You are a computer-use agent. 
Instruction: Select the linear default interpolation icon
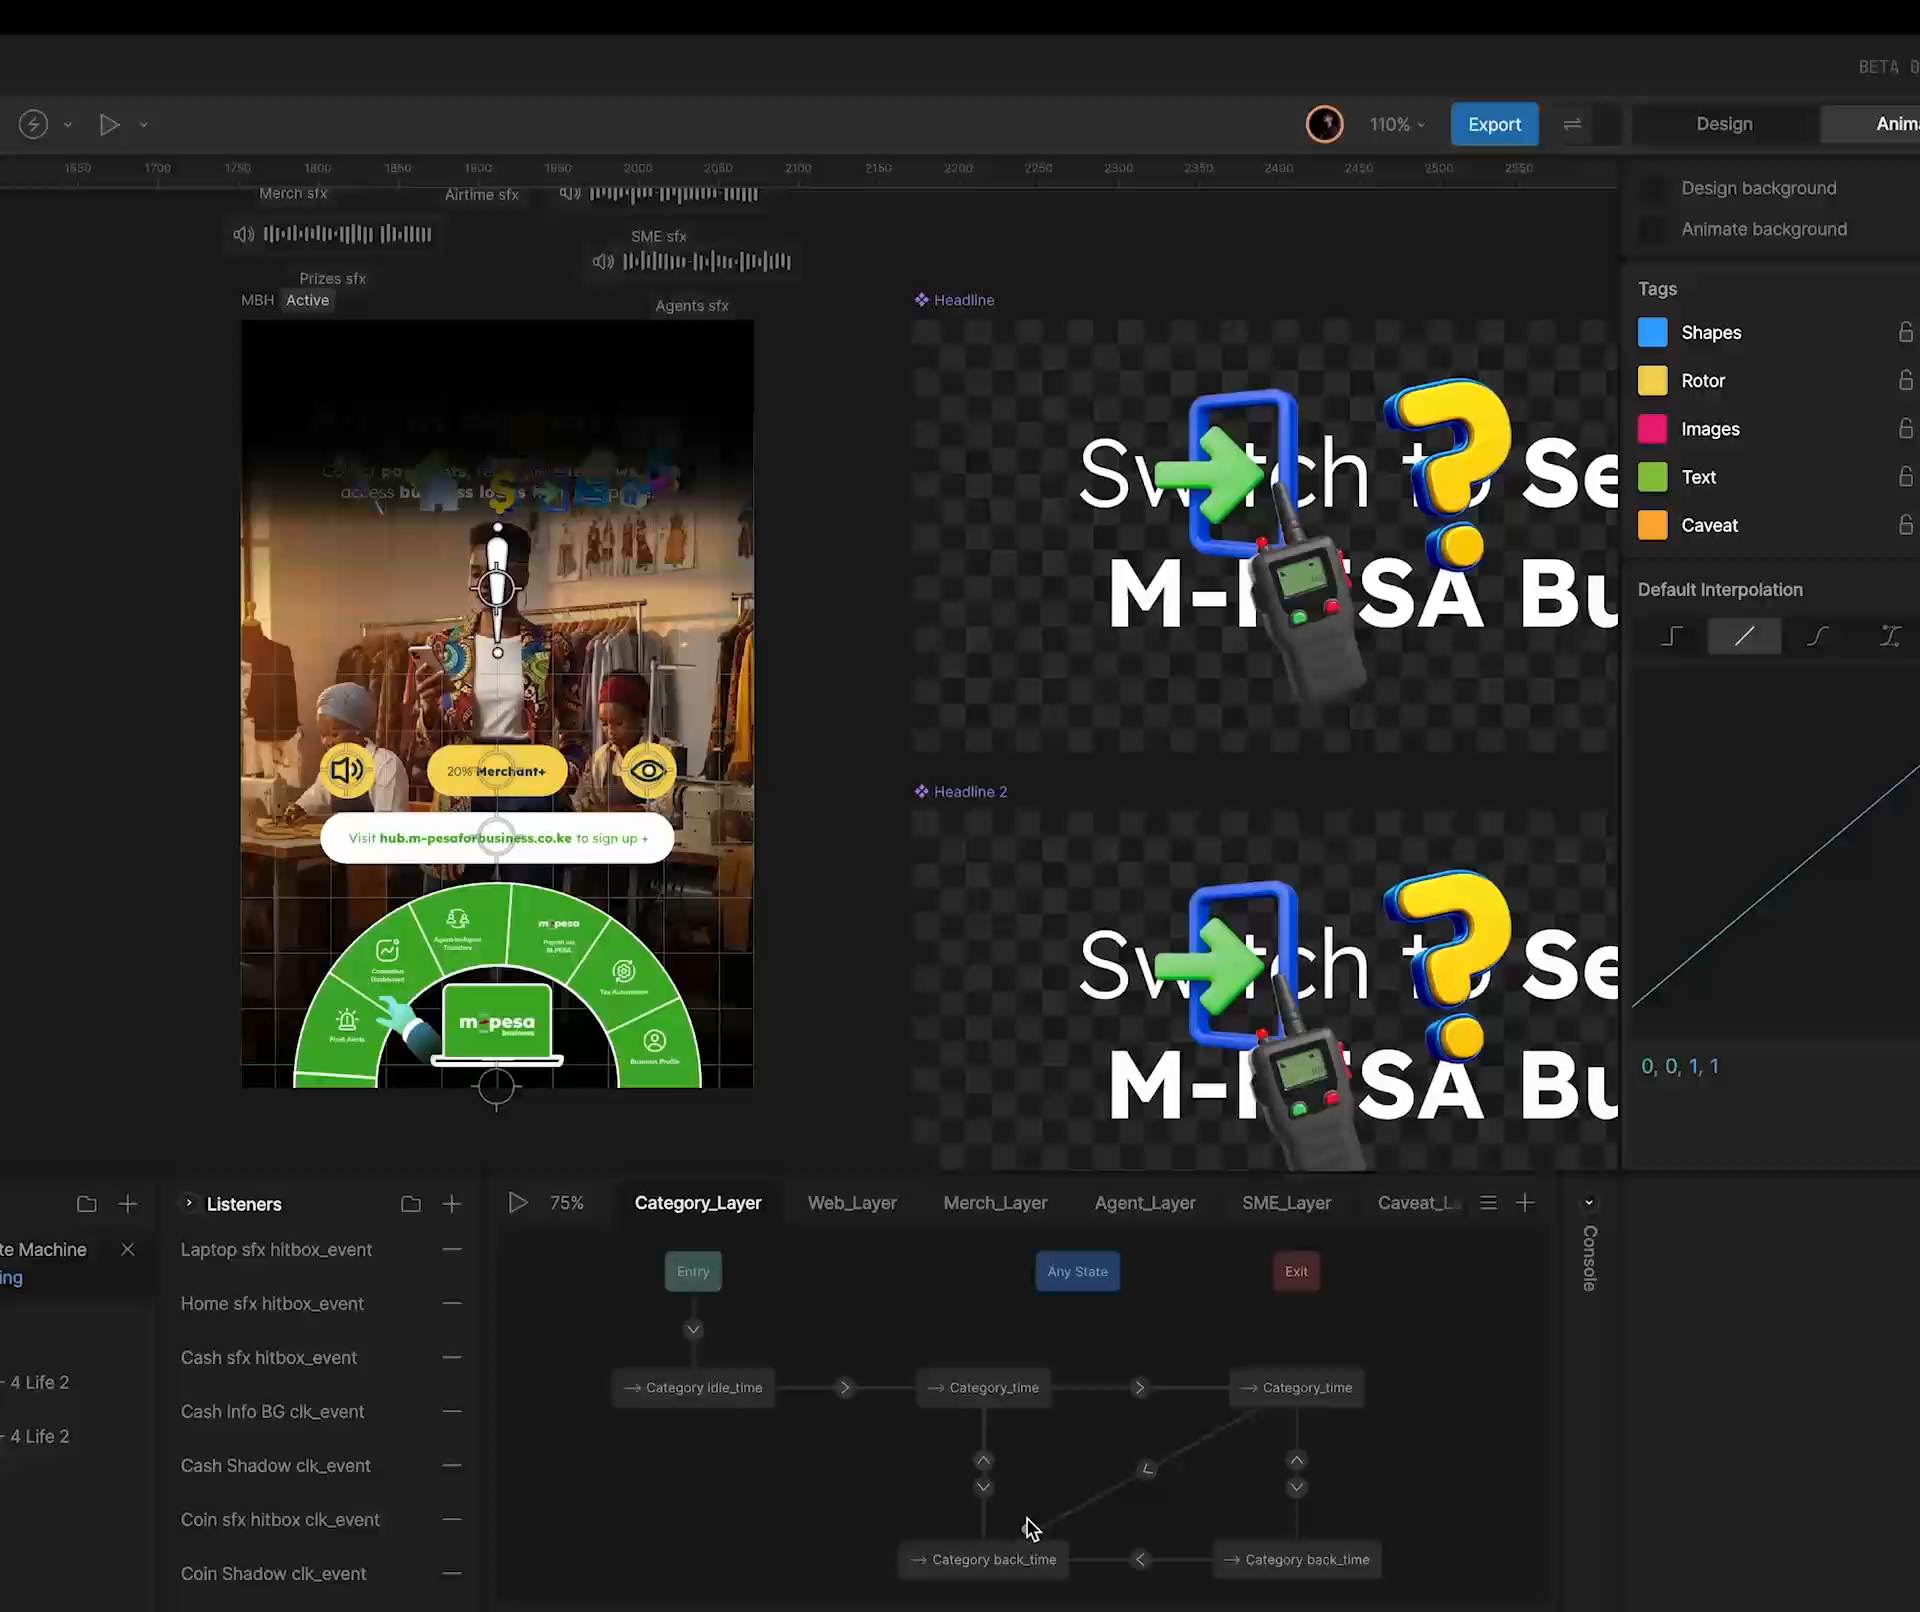[x=1744, y=636]
